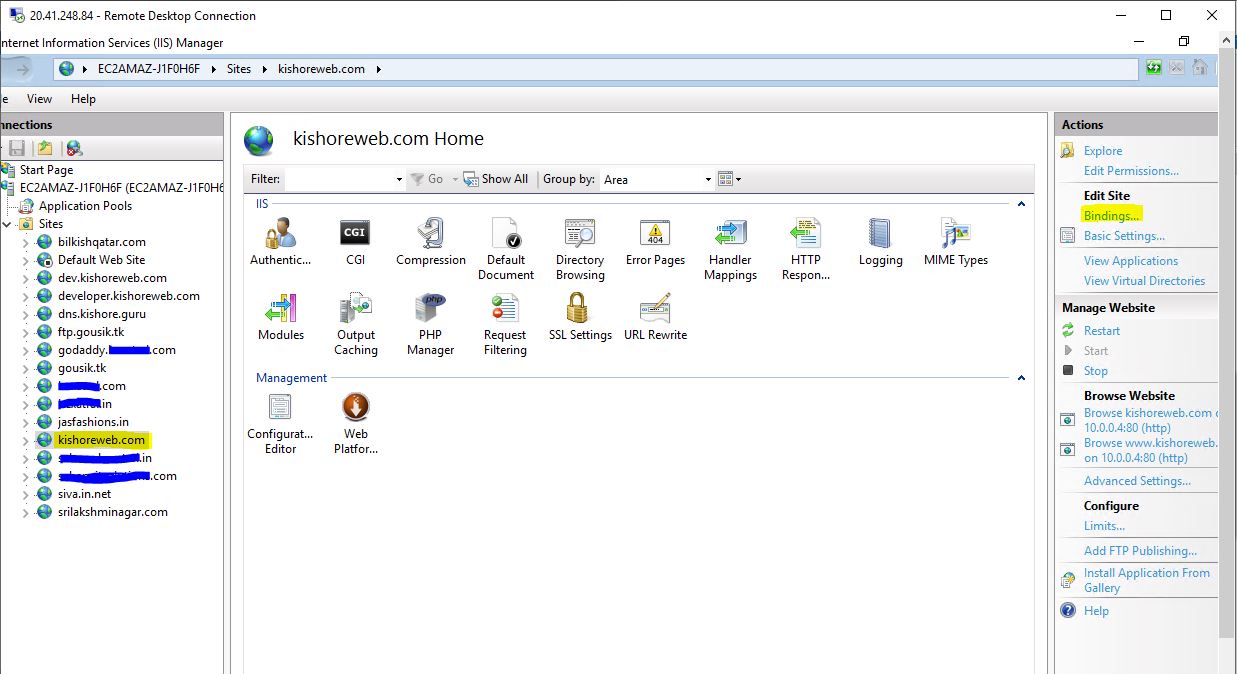Viewport: 1237px width, 674px height.
Task: Expand the jasfashions.in site node
Action: click(x=26, y=422)
